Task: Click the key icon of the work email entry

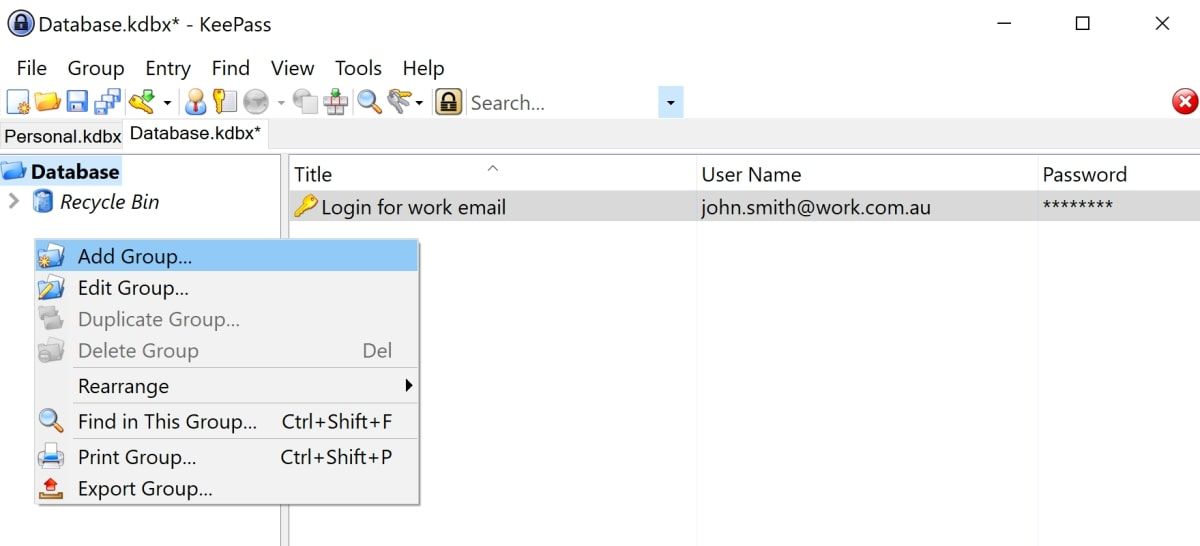Action: (305, 207)
